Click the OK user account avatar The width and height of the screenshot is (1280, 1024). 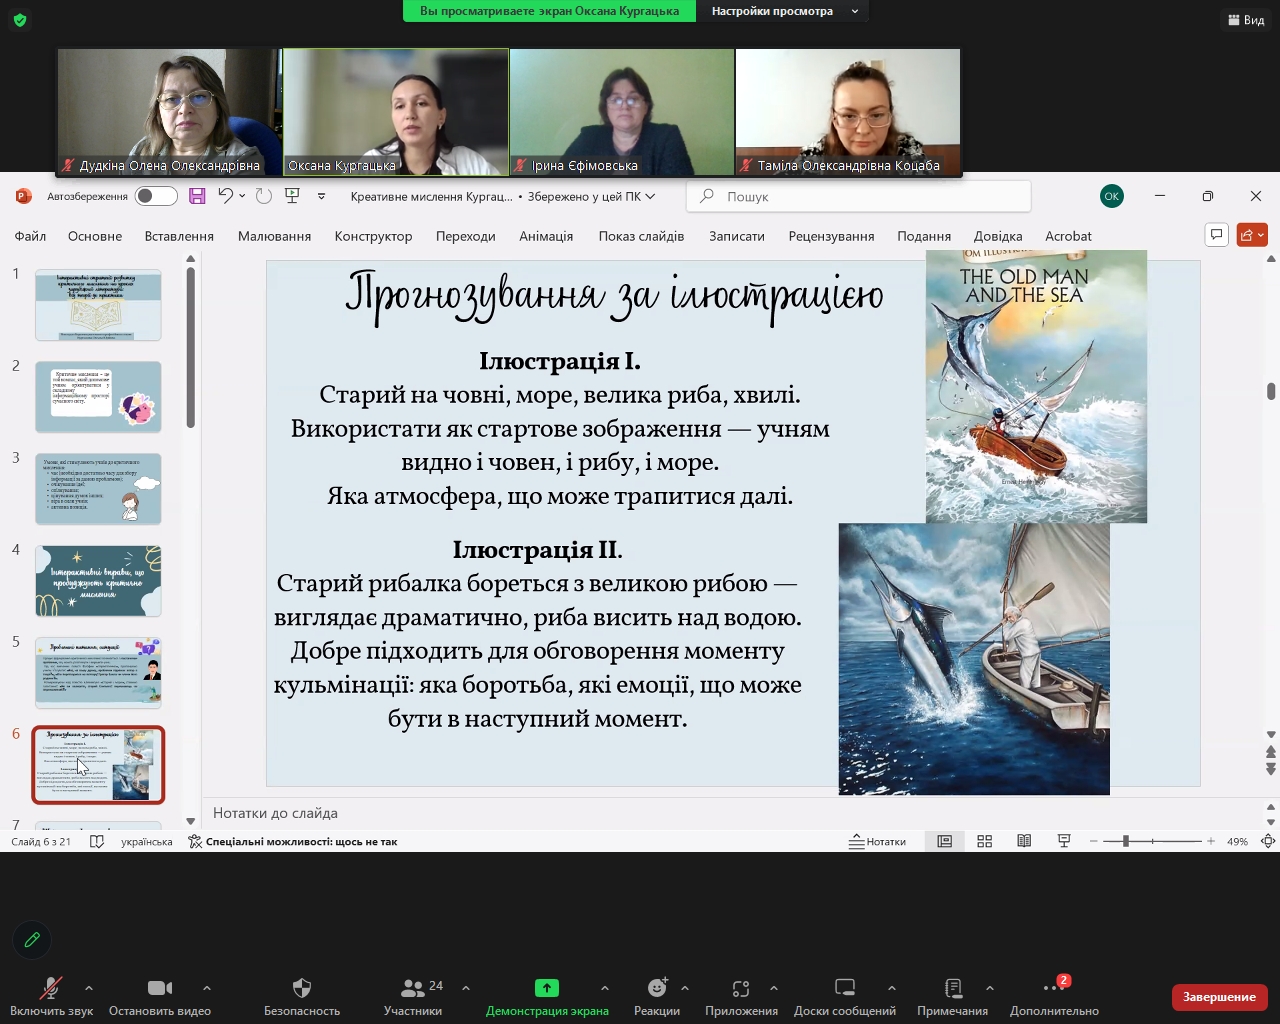point(1111,196)
